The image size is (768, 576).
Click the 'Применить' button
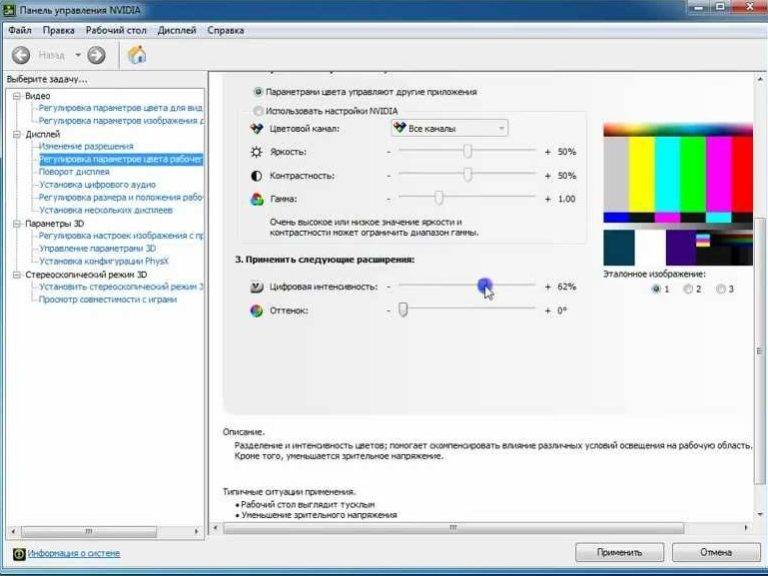(x=620, y=552)
